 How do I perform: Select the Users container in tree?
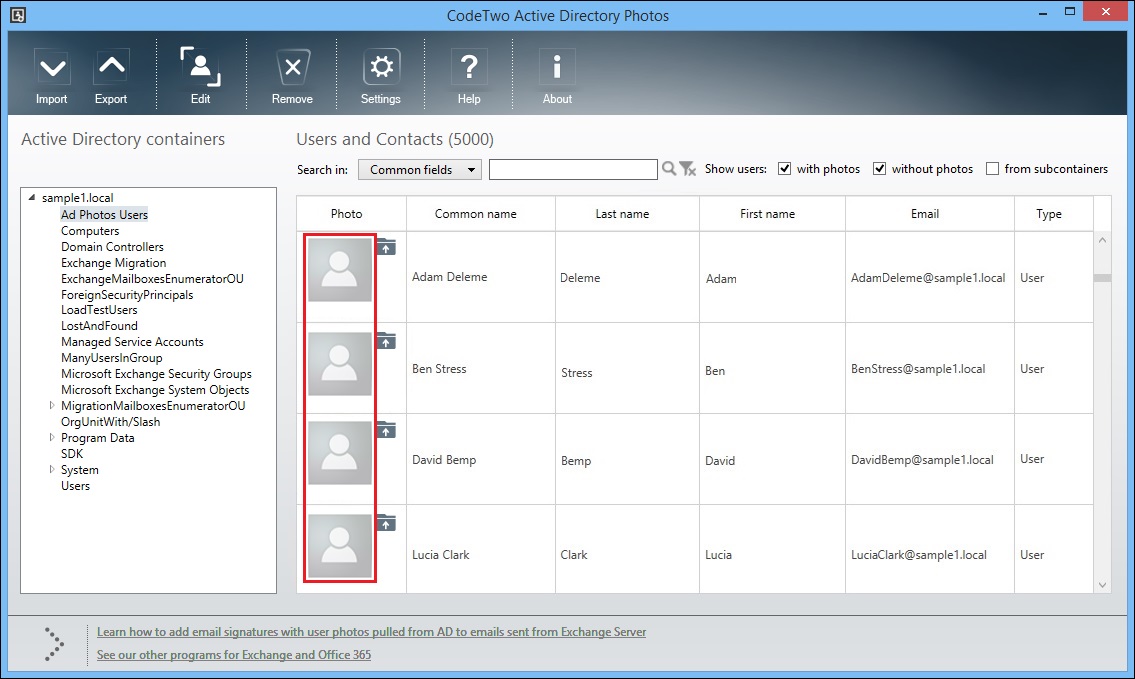tap(75, 486)
